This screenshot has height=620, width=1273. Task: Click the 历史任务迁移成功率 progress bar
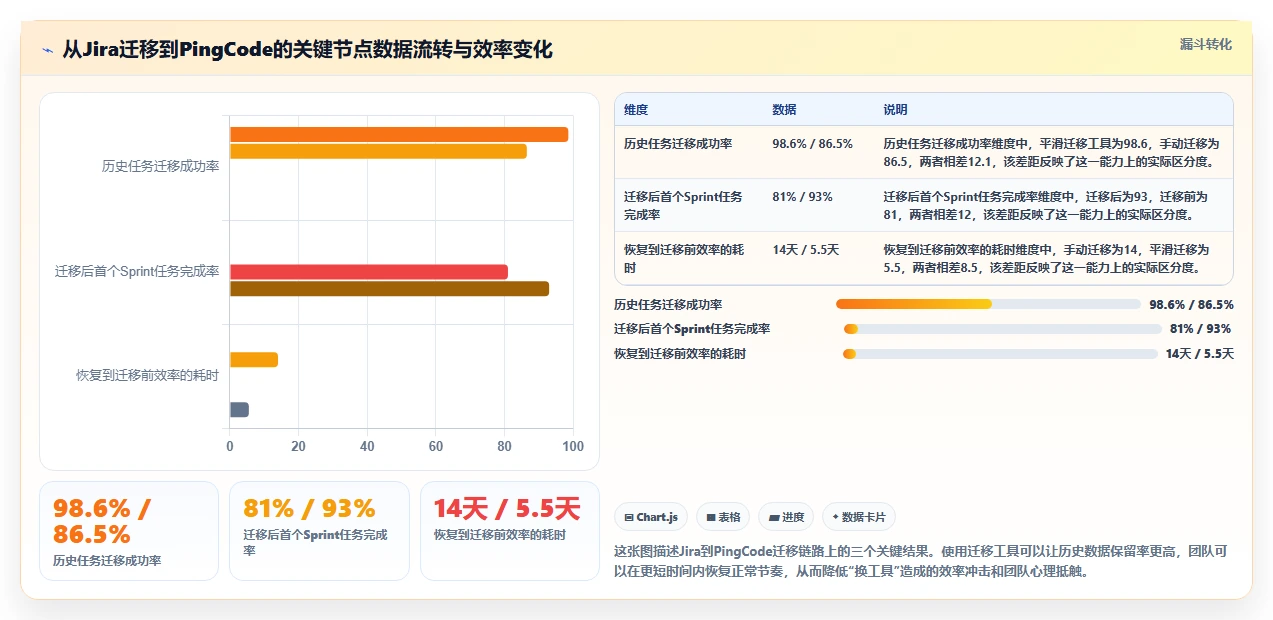click(x=988, y=304)
